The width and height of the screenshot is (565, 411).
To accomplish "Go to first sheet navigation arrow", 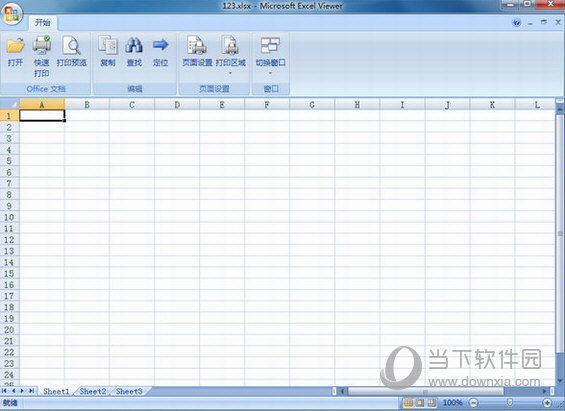I will [x=4, y=391].
